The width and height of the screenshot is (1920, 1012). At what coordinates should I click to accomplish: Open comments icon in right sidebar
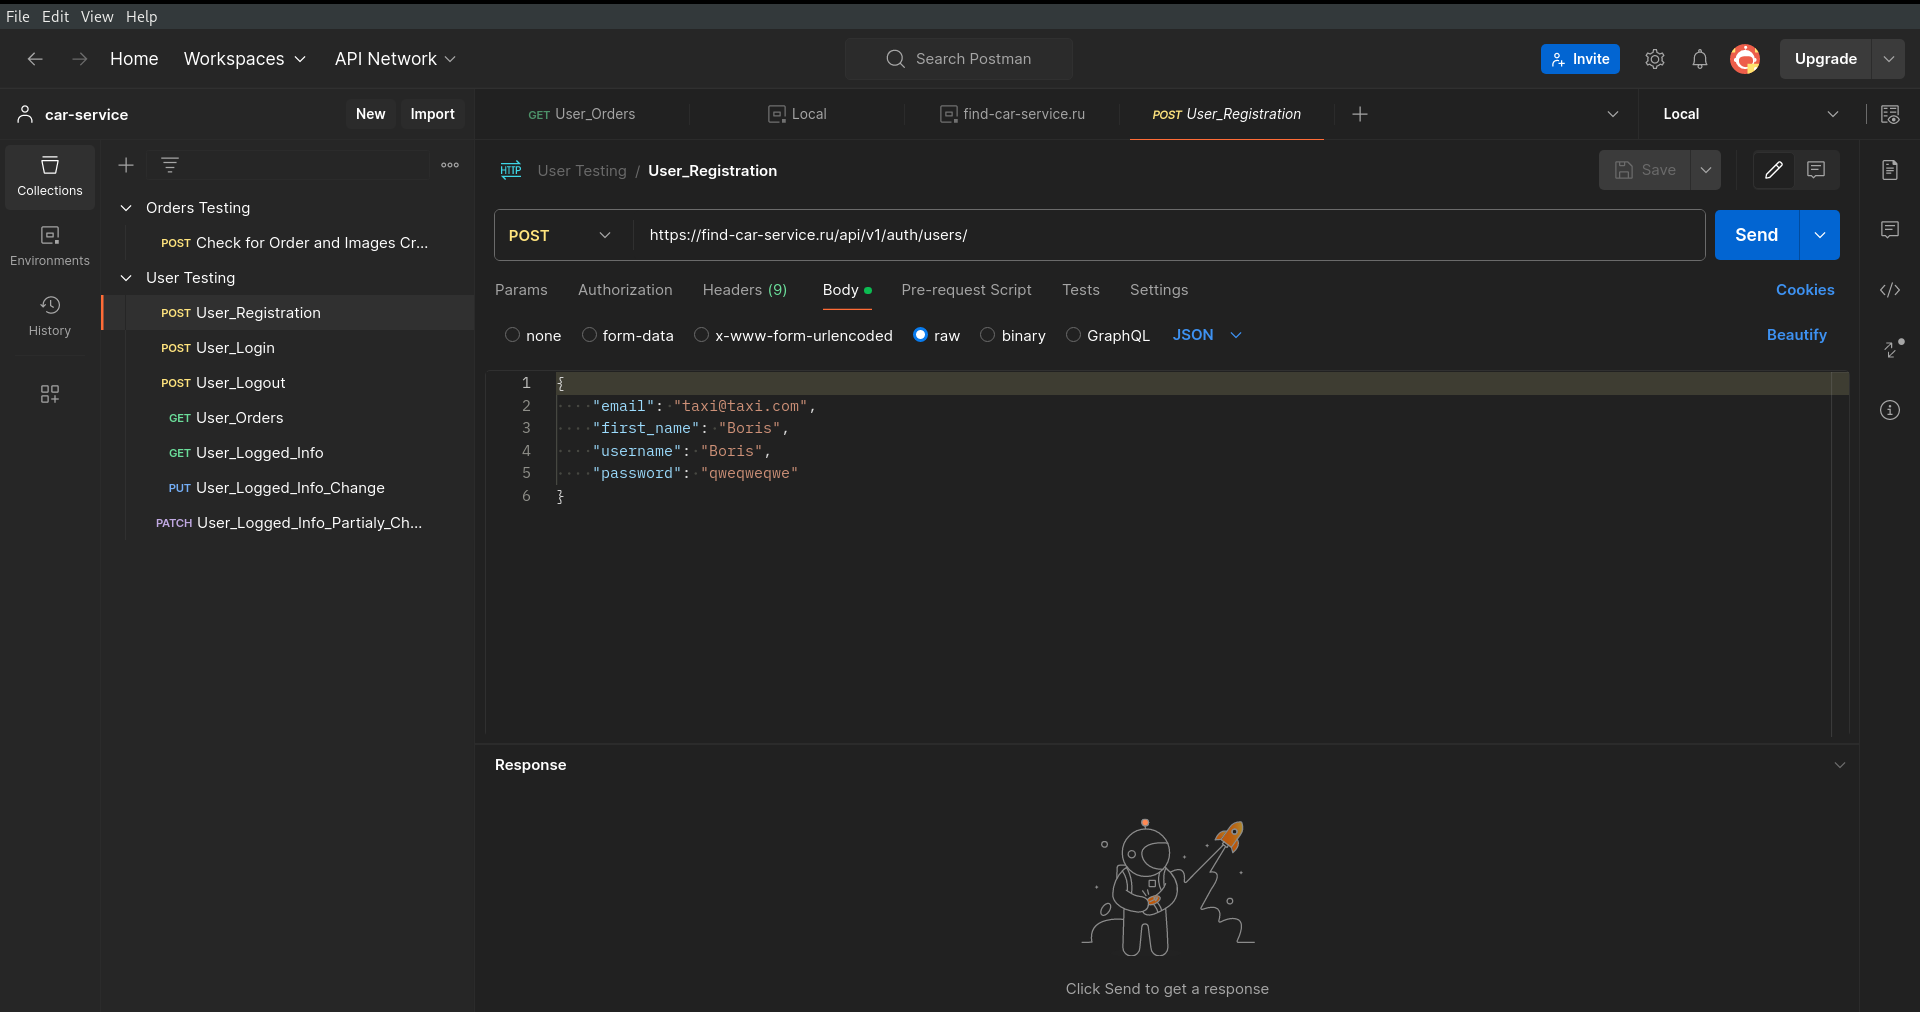coord(1890,230)
